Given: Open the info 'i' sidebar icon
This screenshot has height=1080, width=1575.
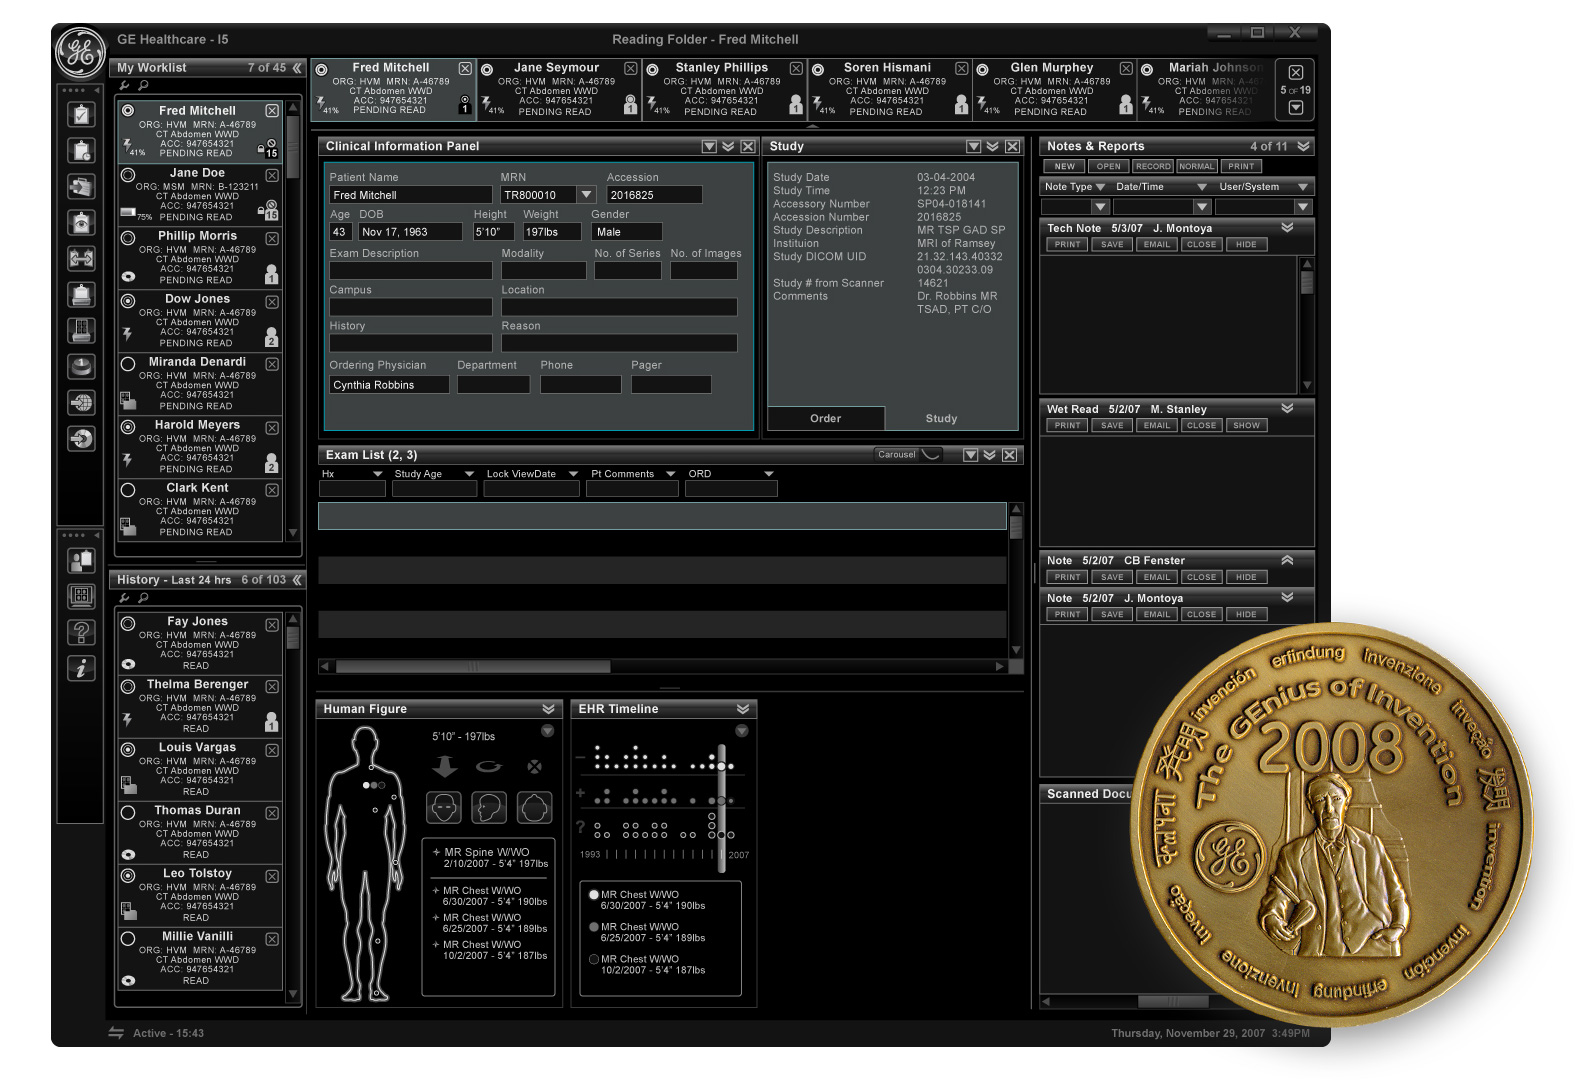Looking at the screenshot, I should pos(81,668).
